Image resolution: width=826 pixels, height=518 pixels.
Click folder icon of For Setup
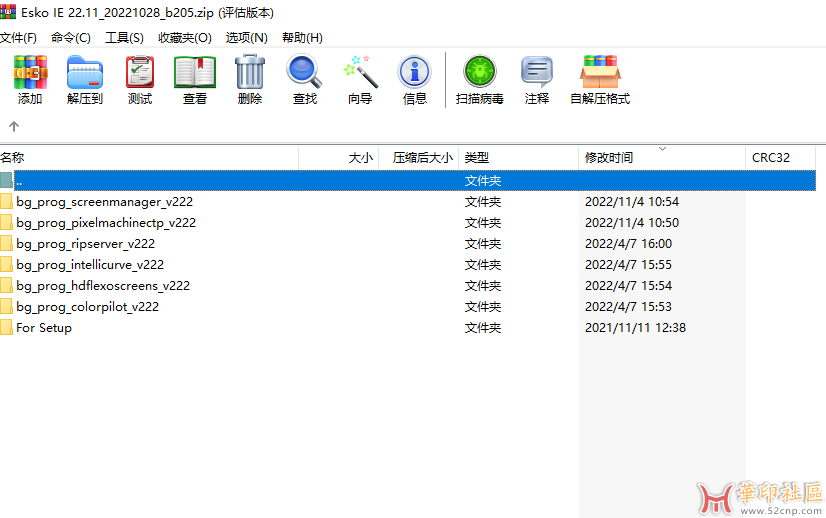tap(6, 328)
